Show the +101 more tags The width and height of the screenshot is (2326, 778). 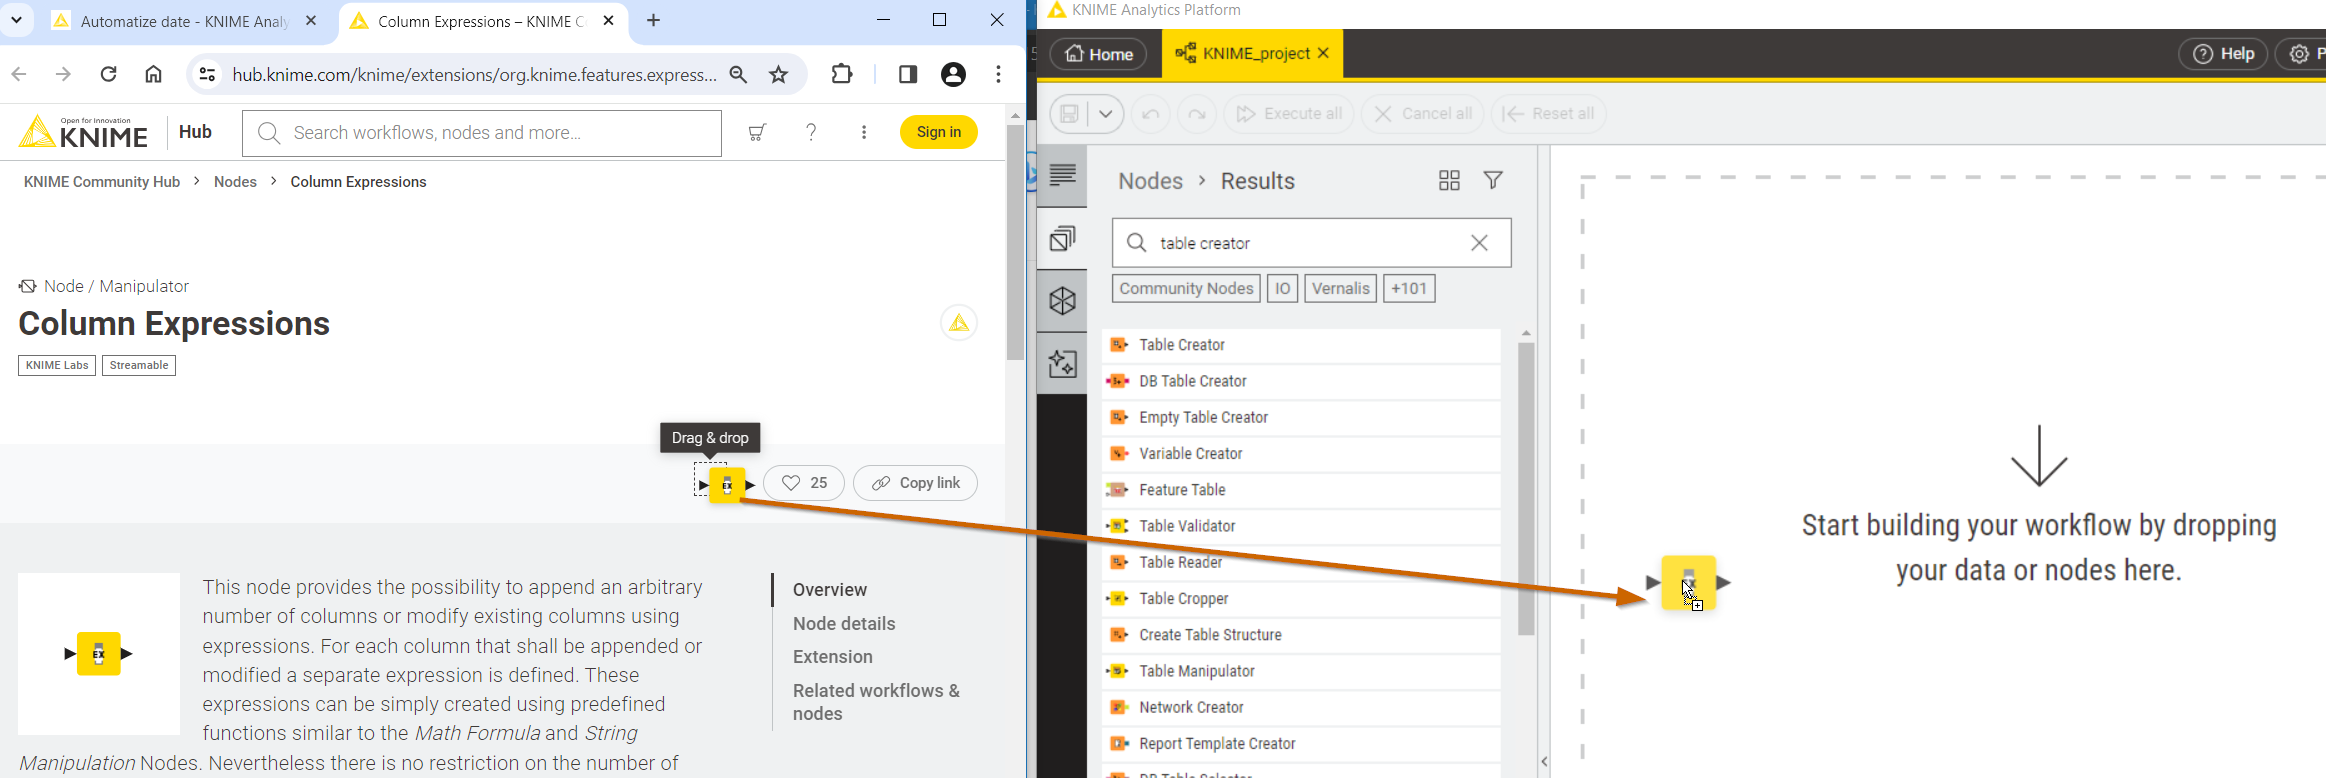point(1409,288)
